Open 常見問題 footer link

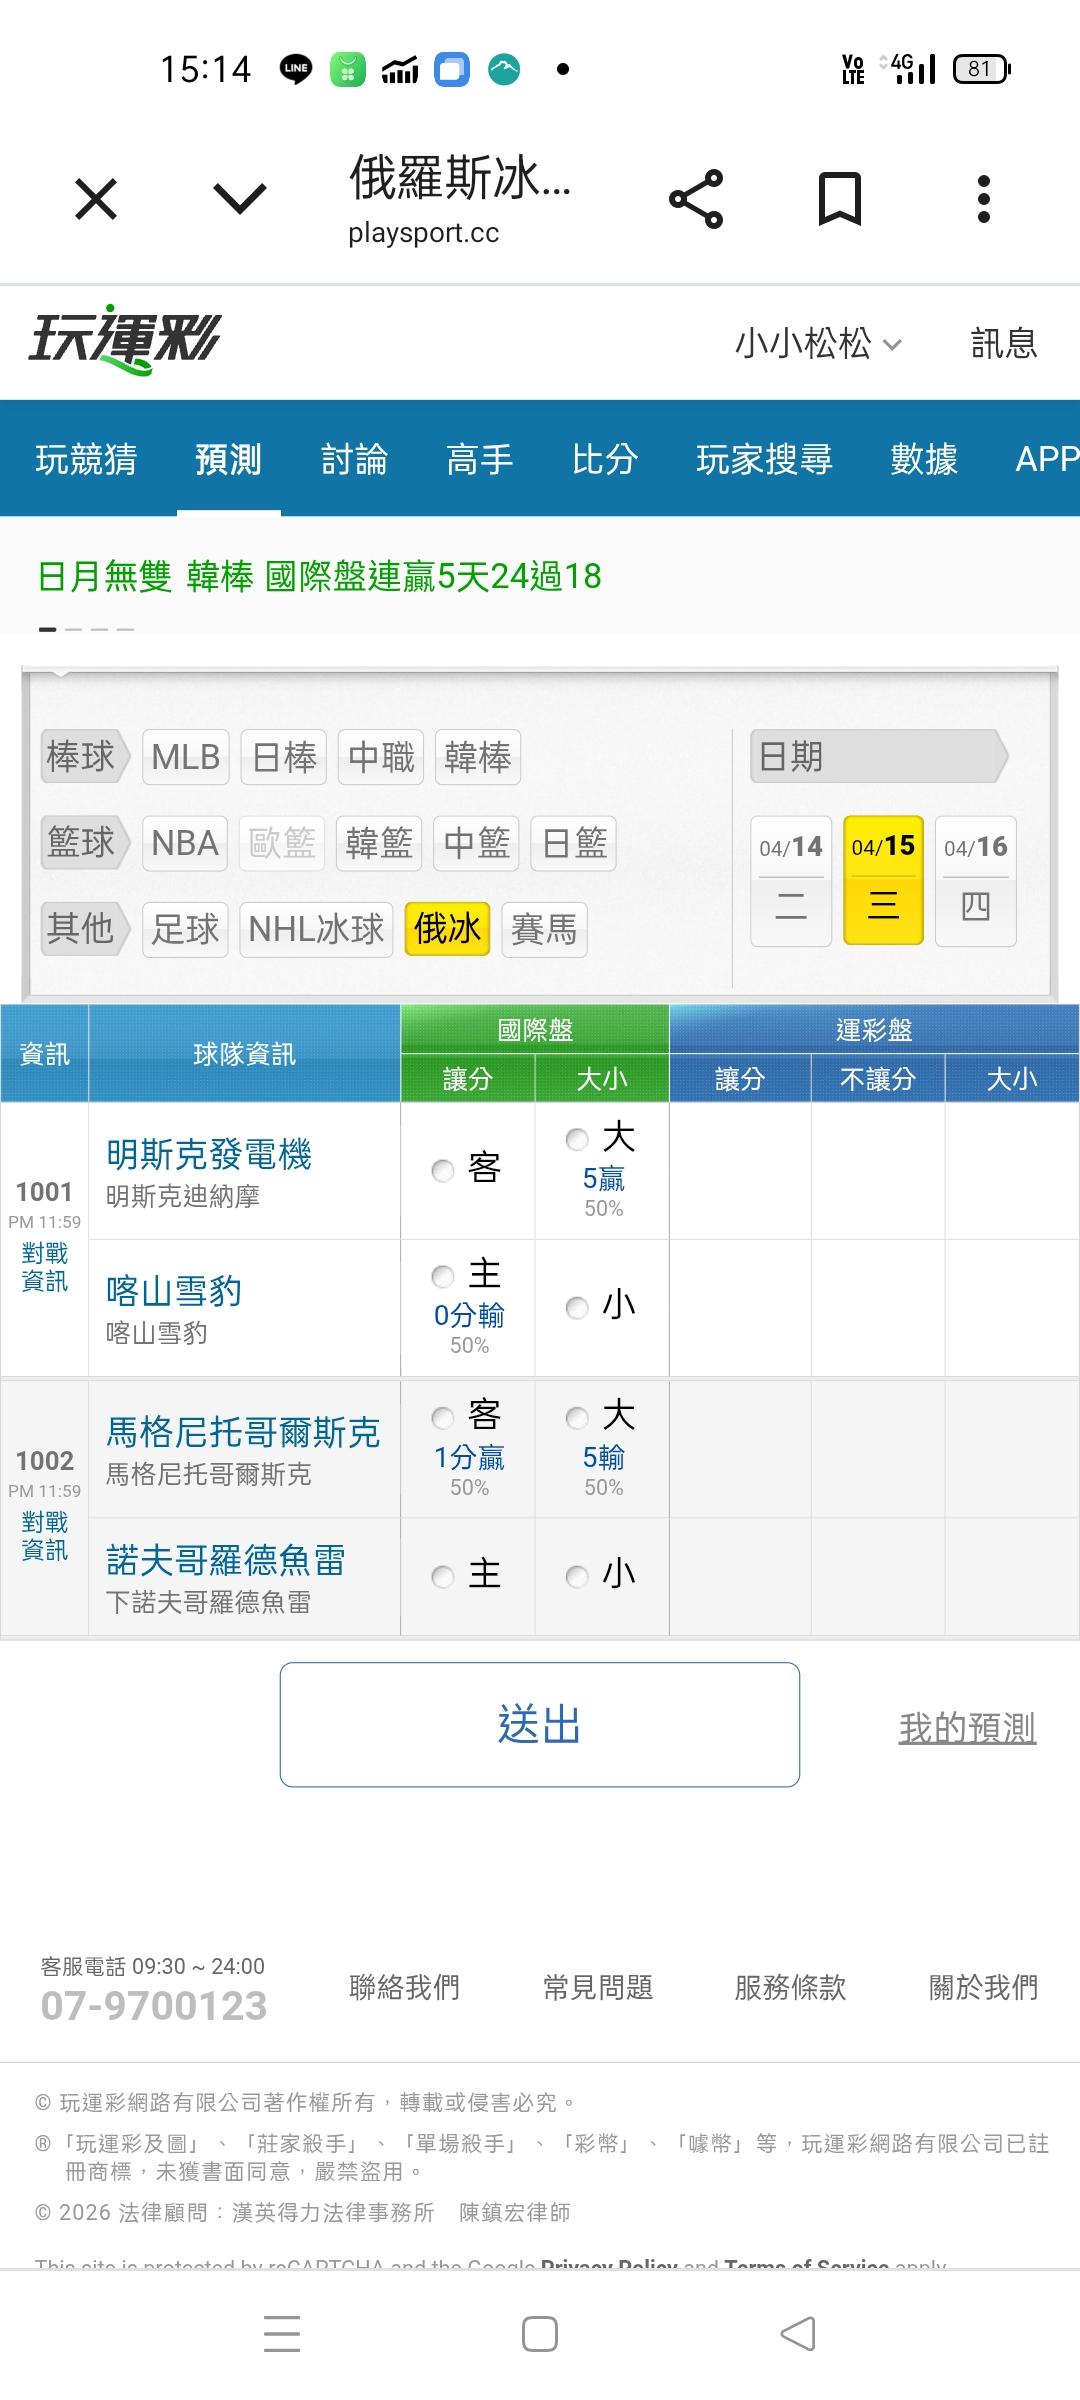(x=598, y=1987)
